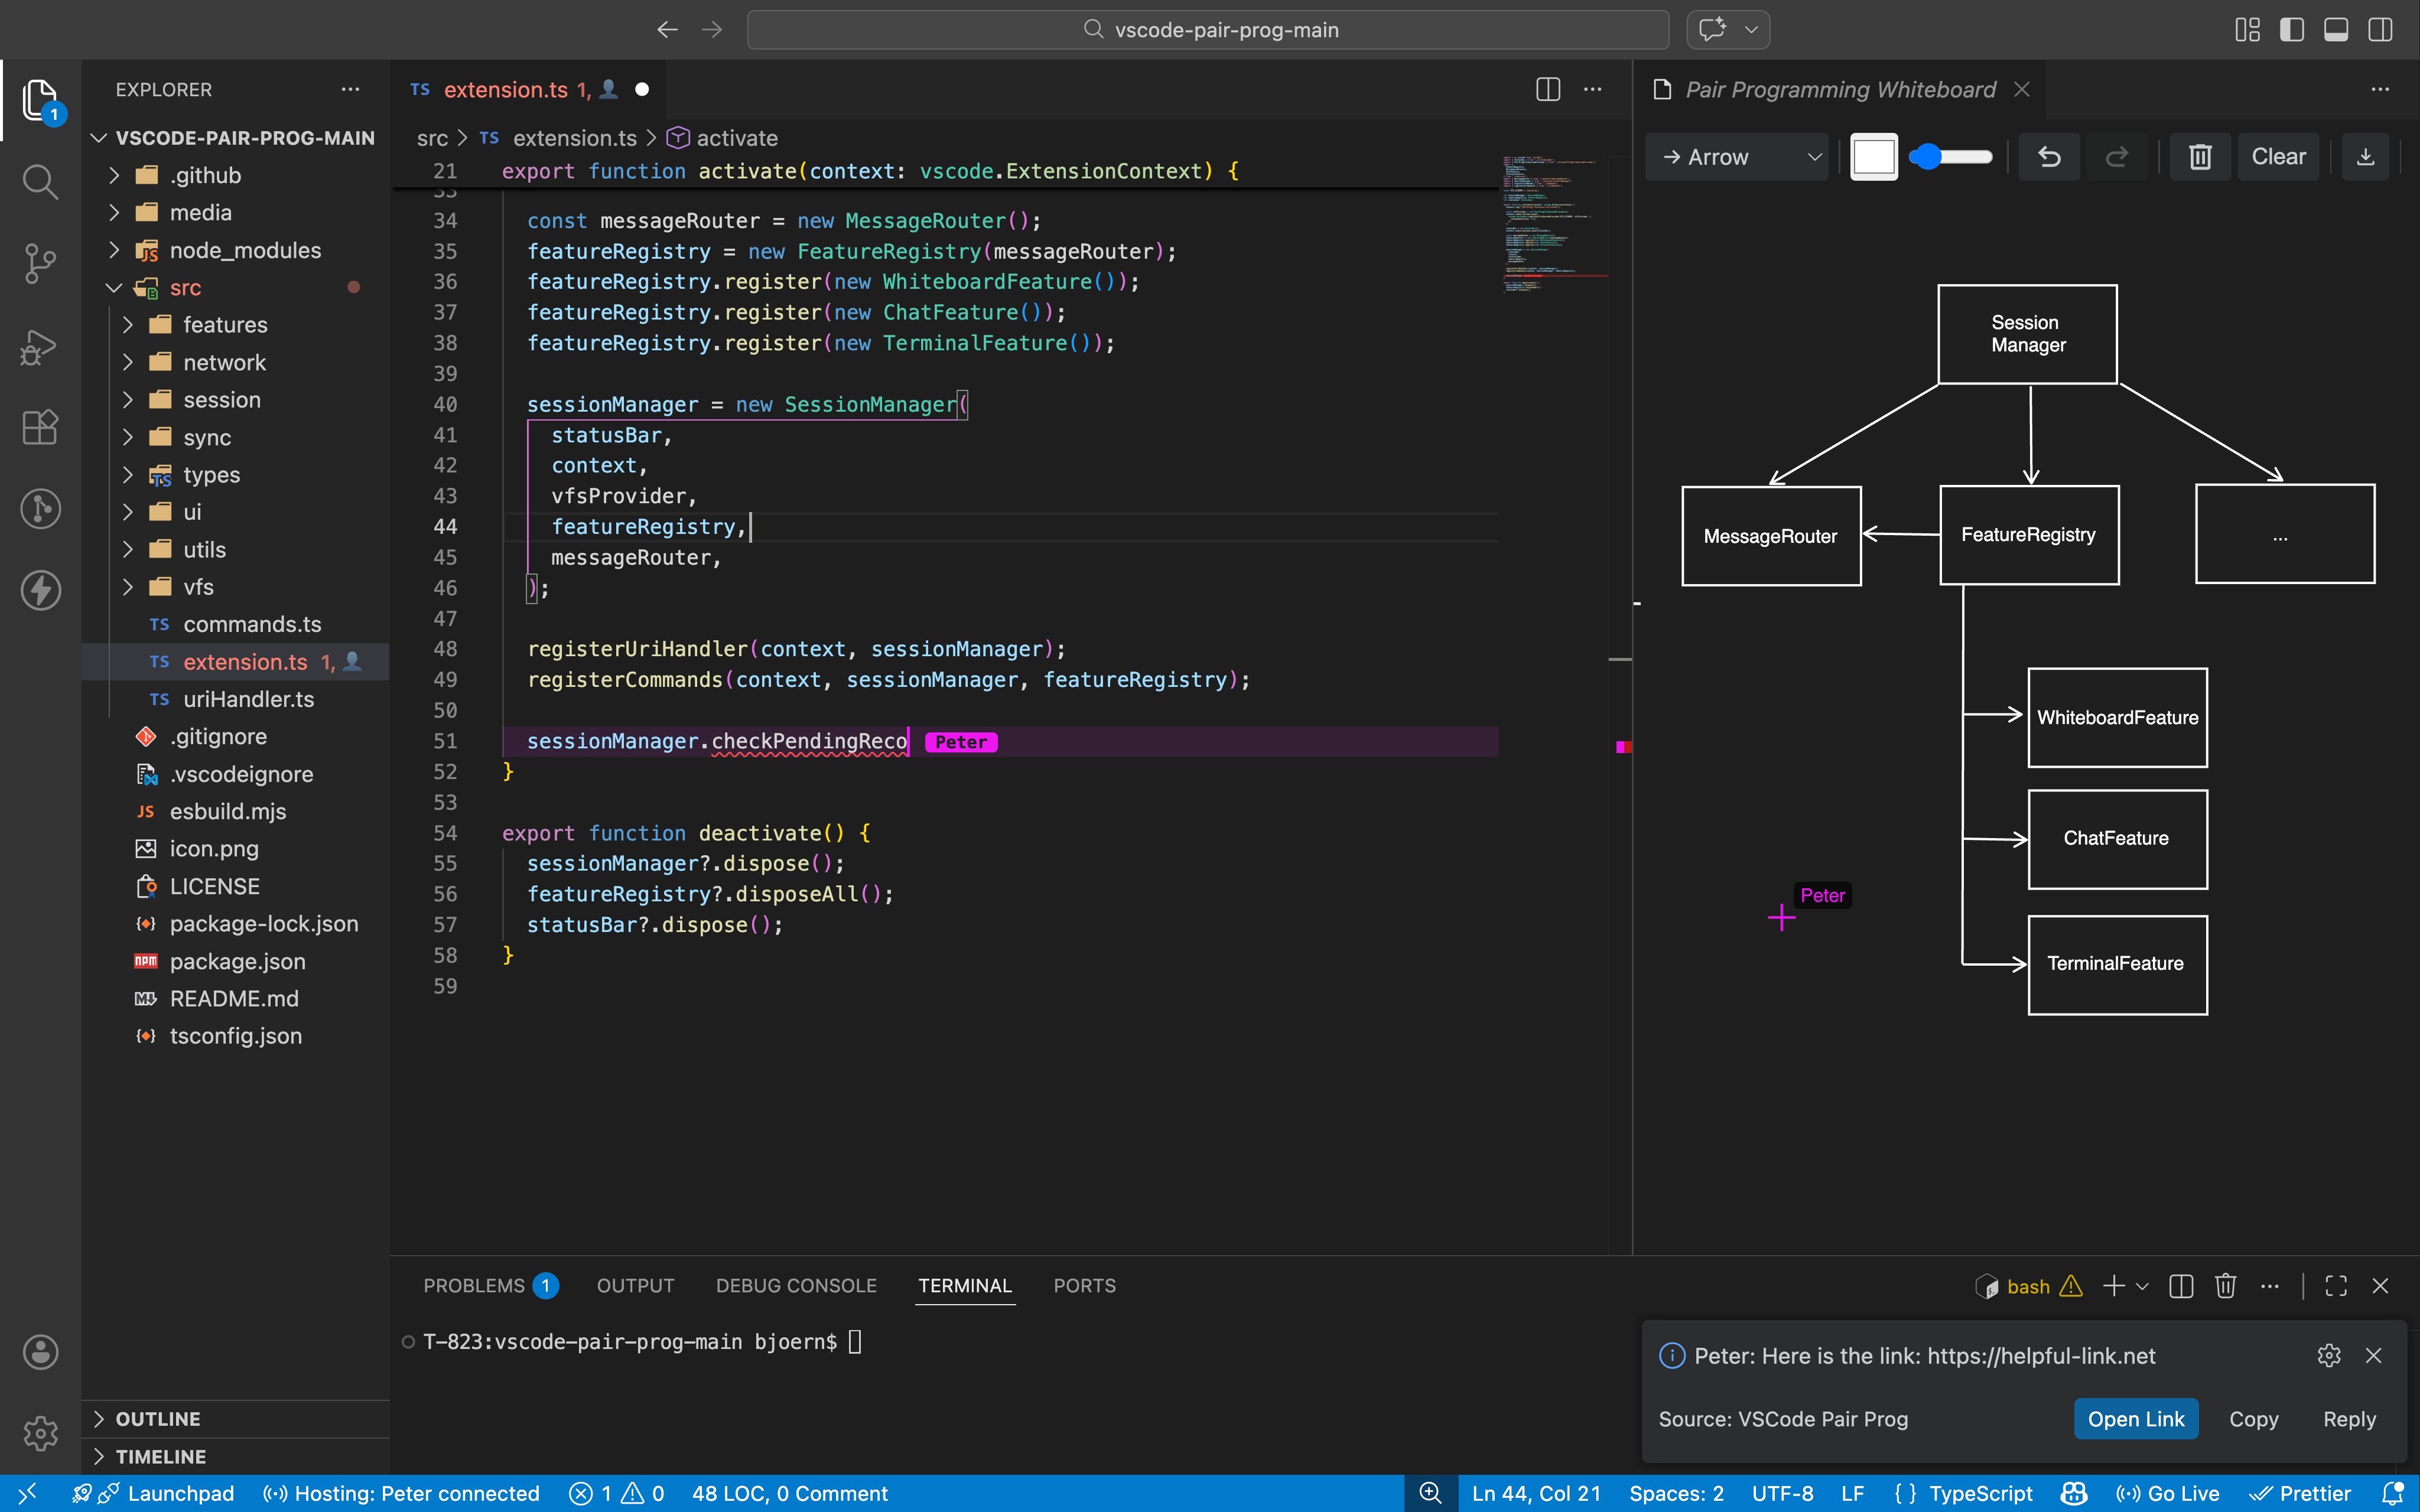Click the whiteboard stroke width slider

(1951, 157)
